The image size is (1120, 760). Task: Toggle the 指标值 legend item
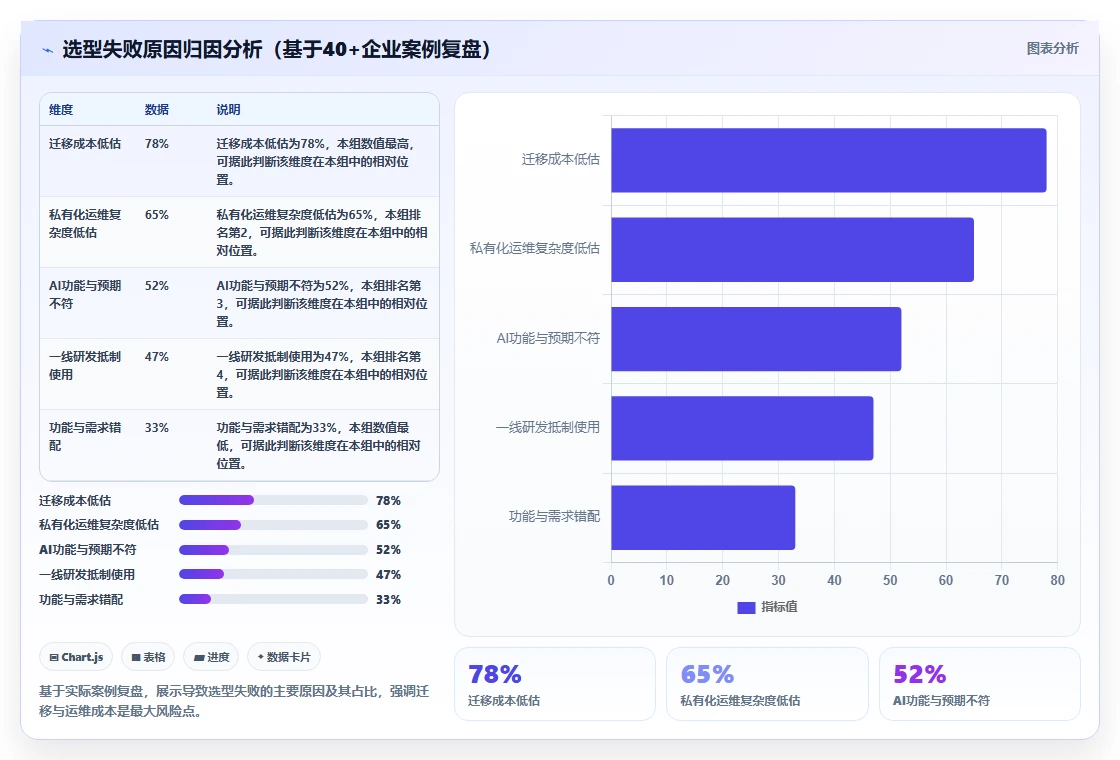click(767, 607)
